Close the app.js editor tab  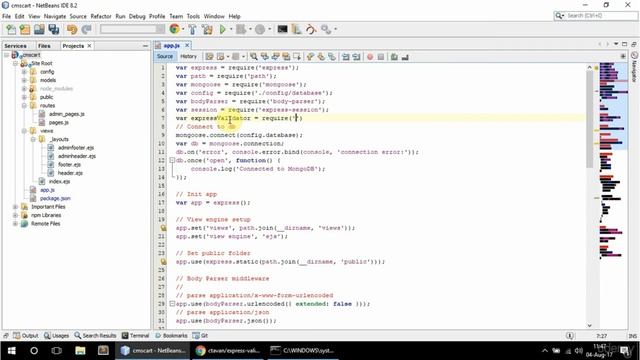coord(187,45)
